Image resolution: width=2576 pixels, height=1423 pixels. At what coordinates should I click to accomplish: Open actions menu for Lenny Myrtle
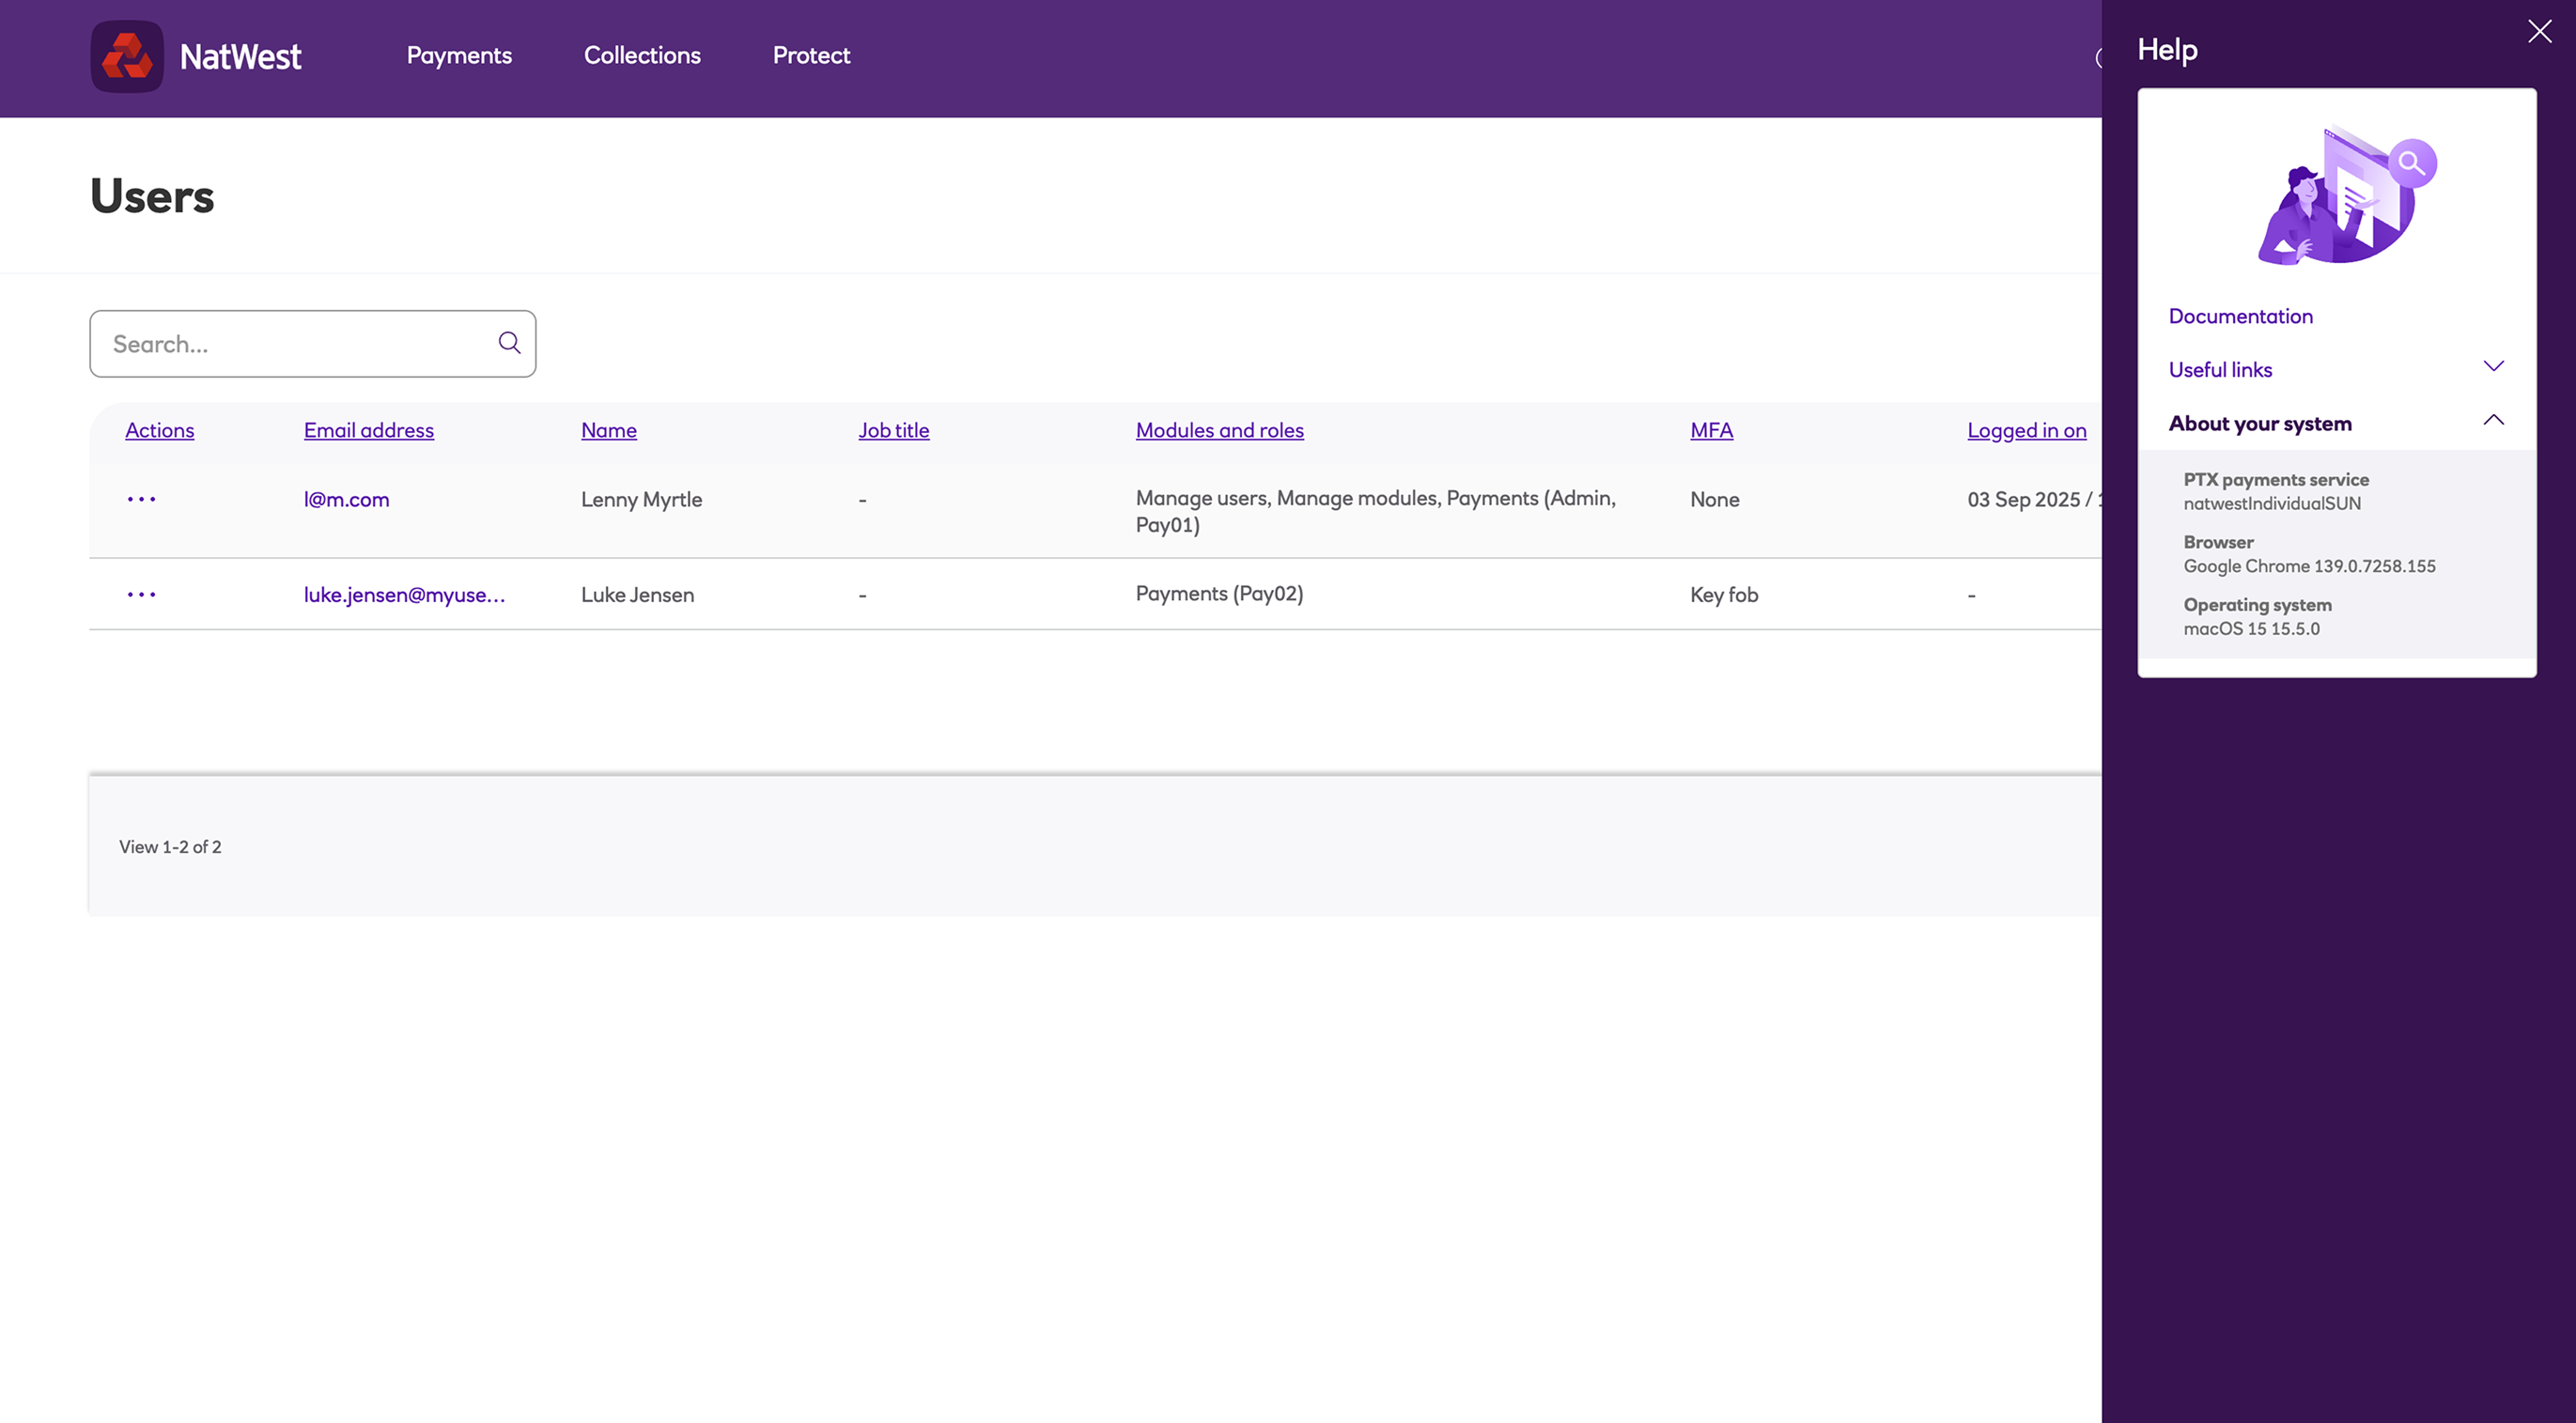point(141,499)
